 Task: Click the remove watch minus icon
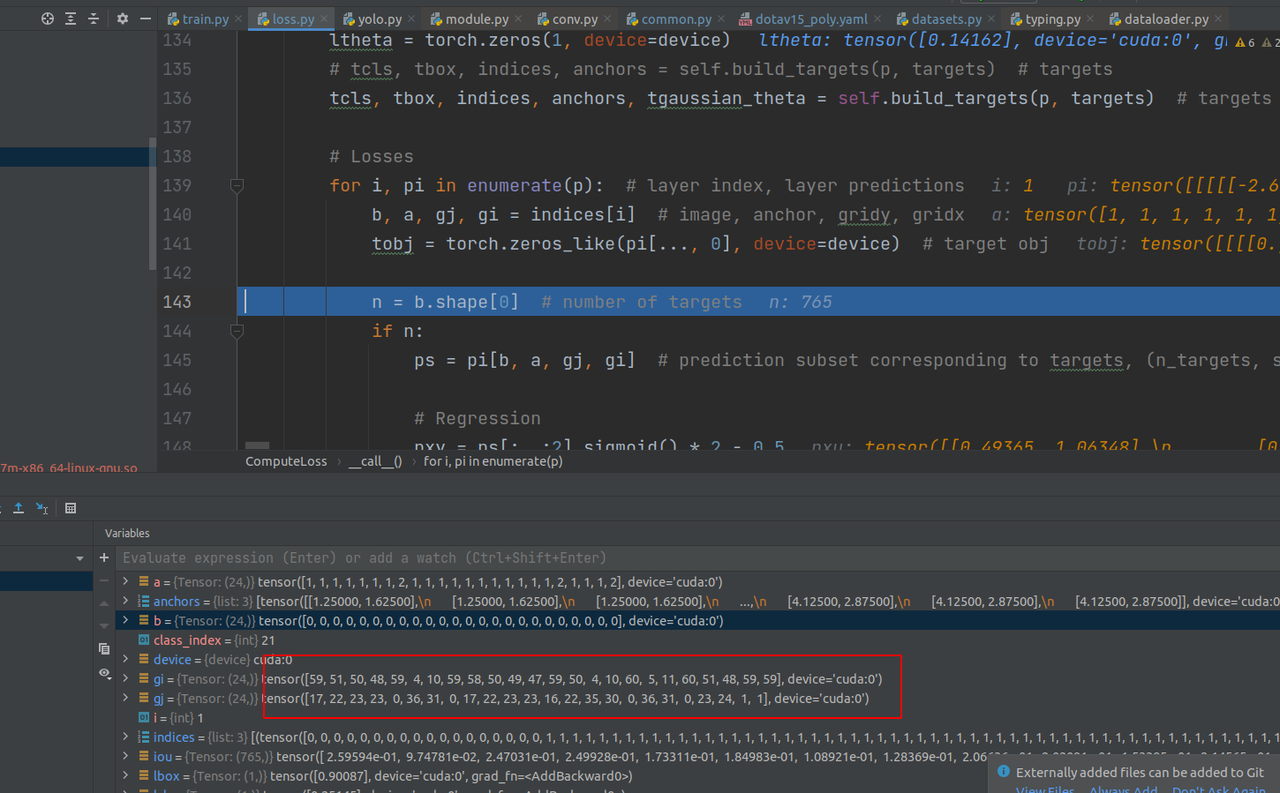(104, 581)
